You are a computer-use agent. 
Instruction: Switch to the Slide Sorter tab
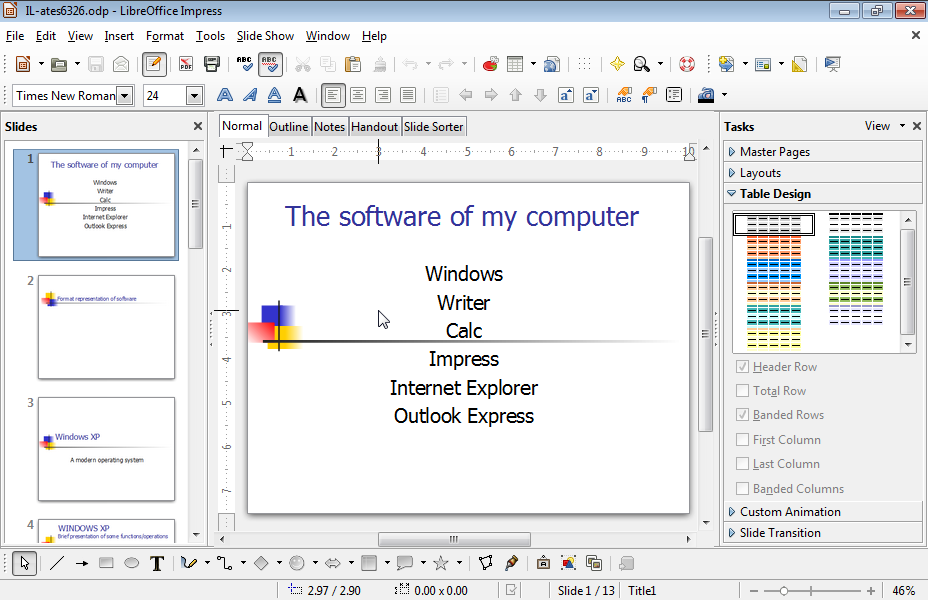click(434, 127)
